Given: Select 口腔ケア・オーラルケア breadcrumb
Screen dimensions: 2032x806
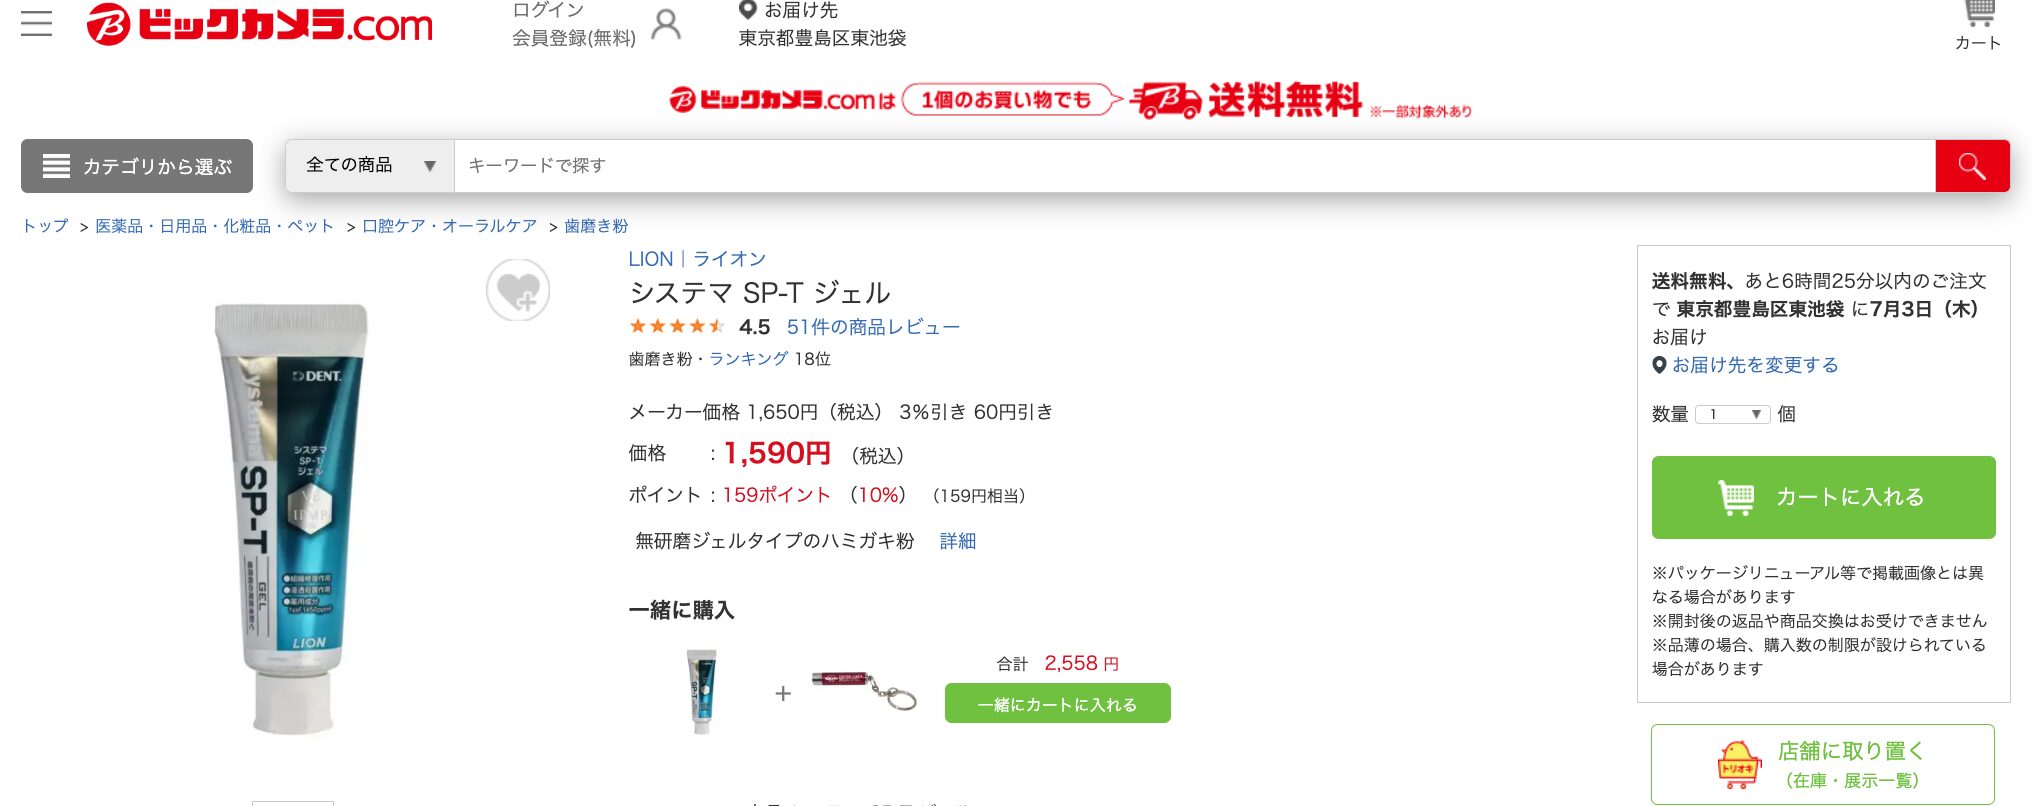Looking at the screenshot, I should tap(450, 226).
